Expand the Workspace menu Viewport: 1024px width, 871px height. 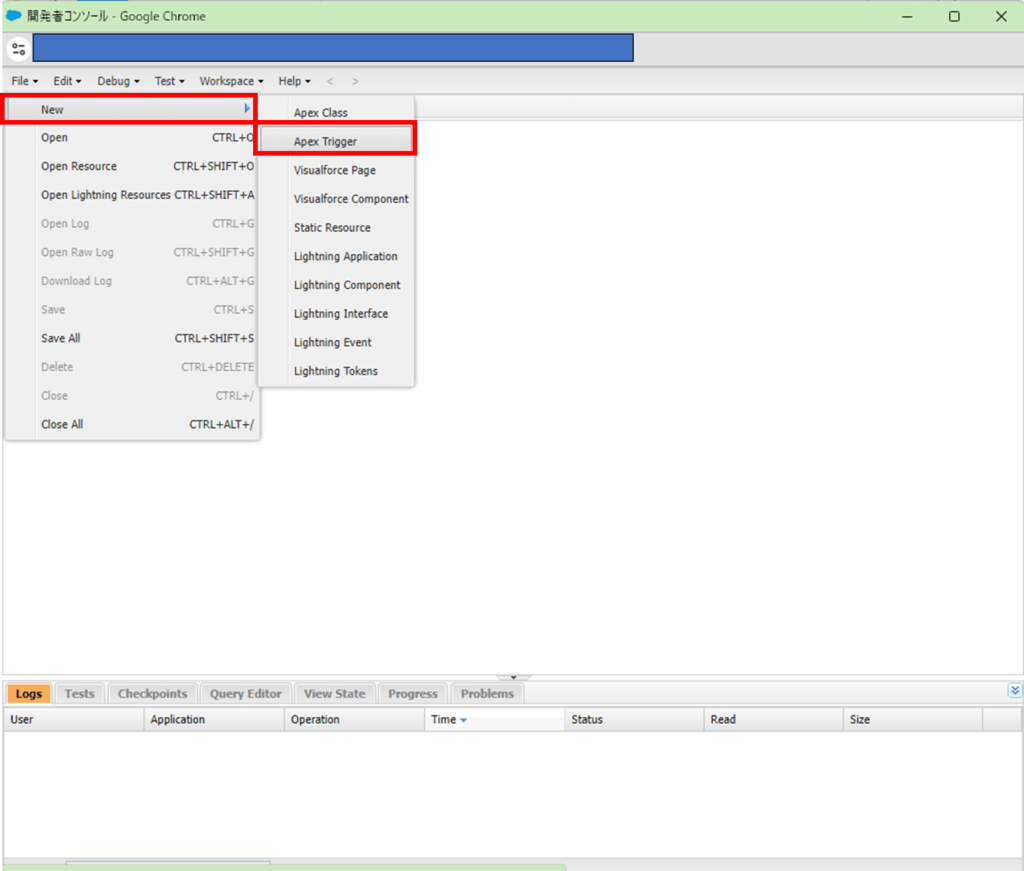click(x=231, y=81)
